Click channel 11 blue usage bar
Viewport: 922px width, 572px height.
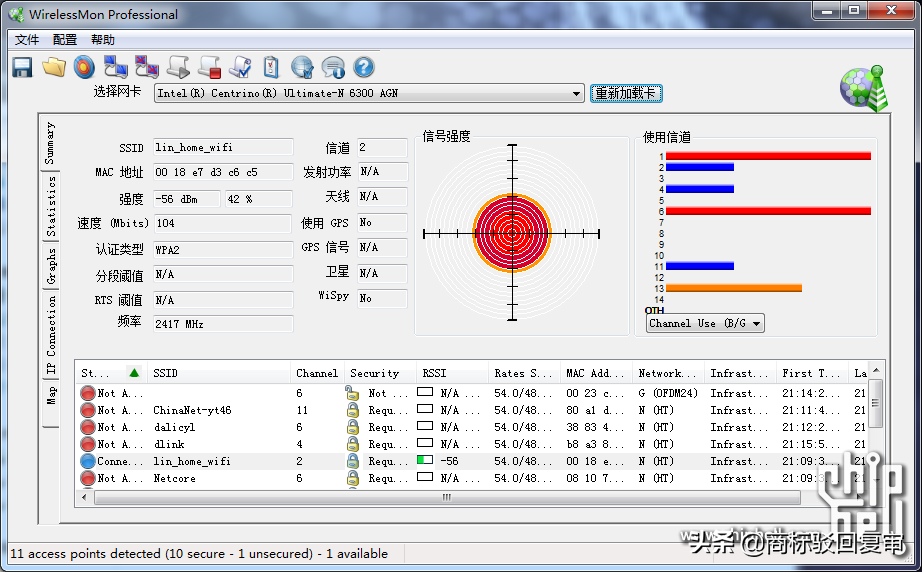[700, 266]
